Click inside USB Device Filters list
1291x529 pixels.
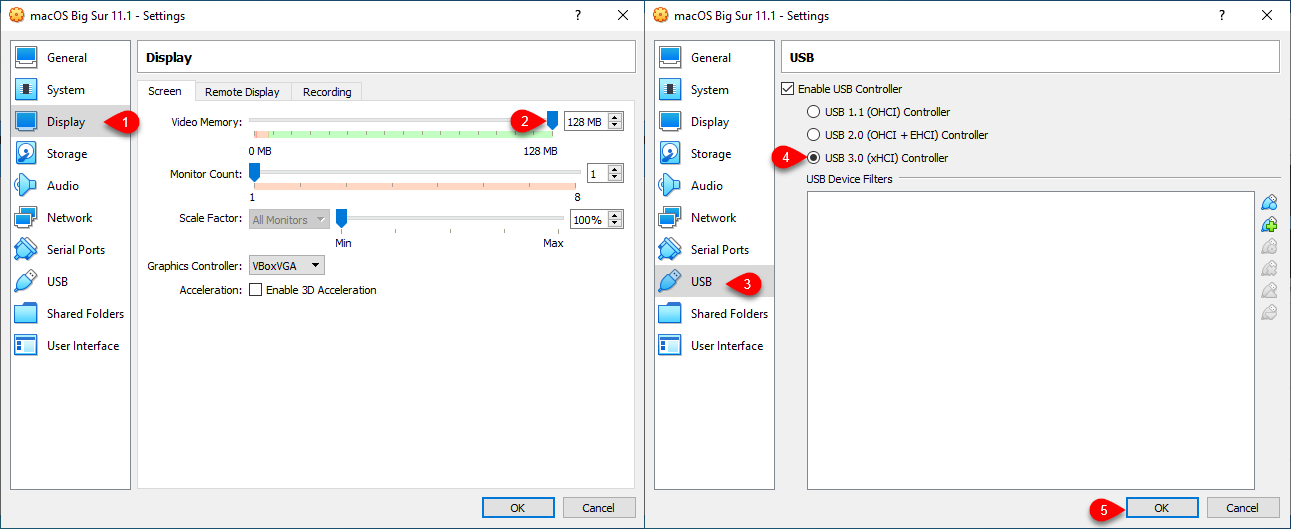(1030, 340)
